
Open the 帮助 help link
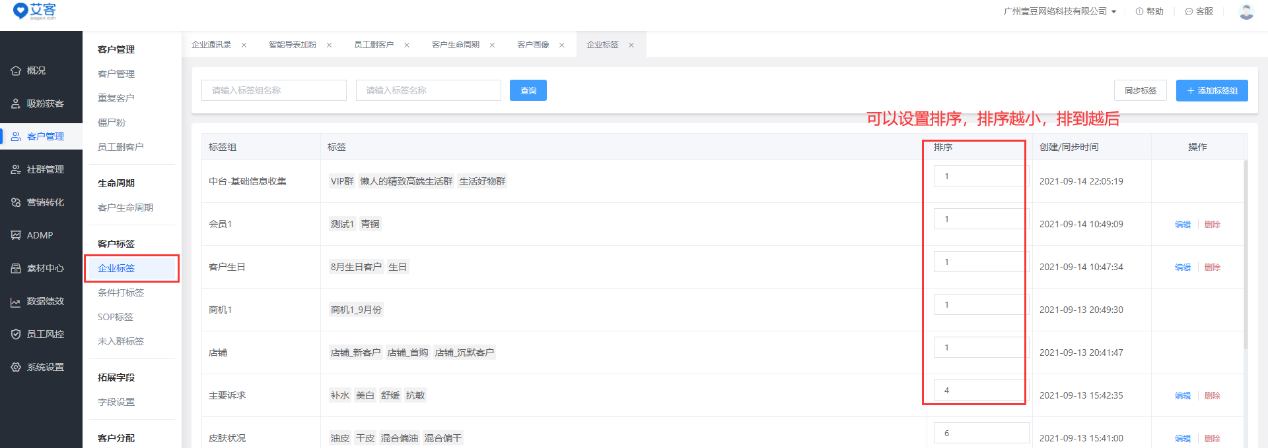pos(1150,12)
